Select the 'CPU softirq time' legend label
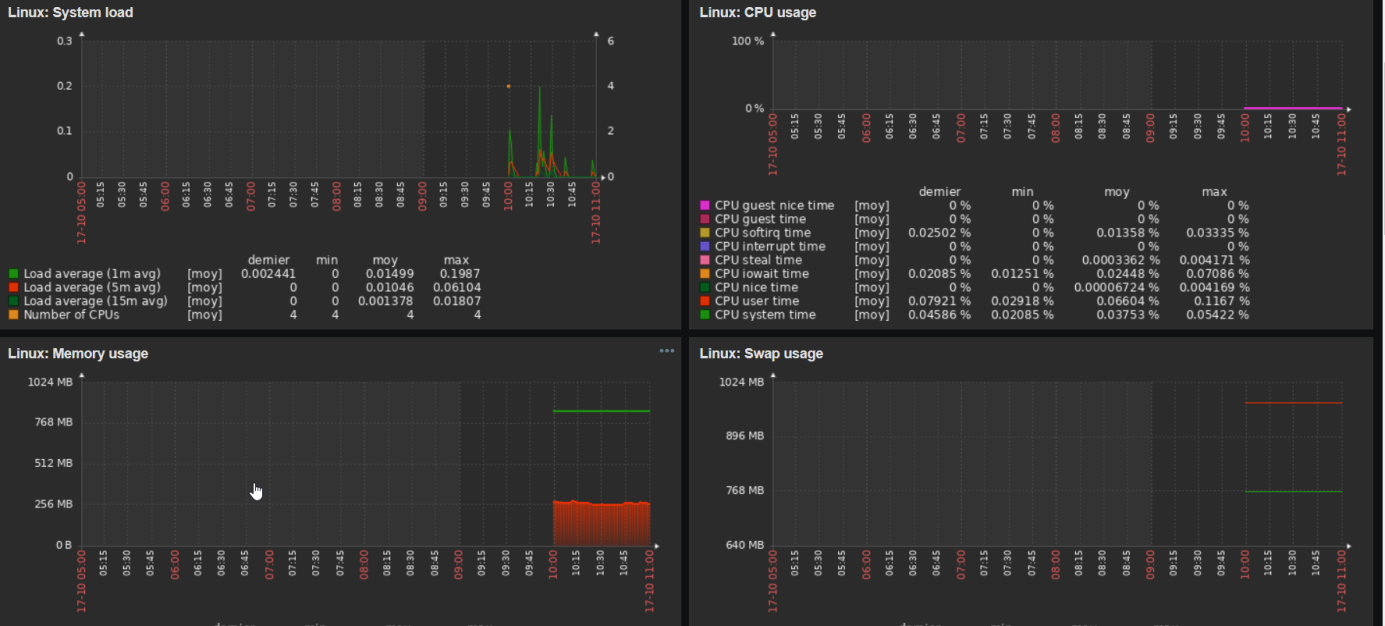1385x626 pixels. pos(763,233)
